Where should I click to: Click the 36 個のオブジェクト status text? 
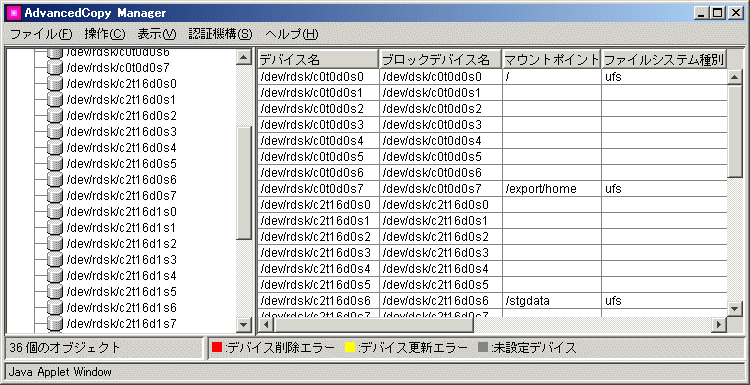[65, 348]
